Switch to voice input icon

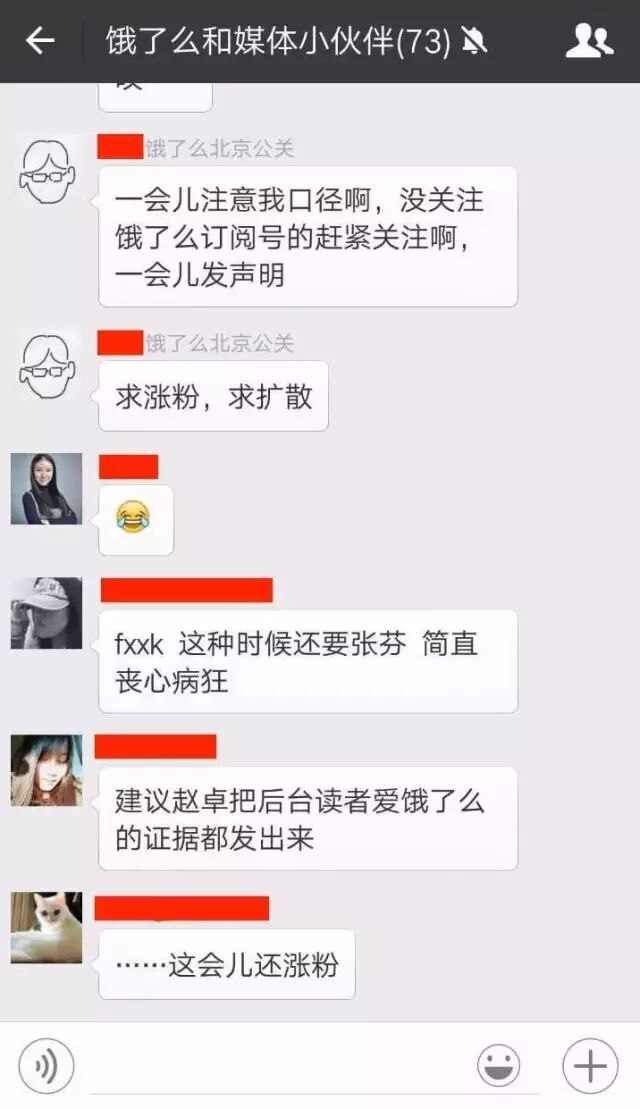click(x=46, y=1066)
